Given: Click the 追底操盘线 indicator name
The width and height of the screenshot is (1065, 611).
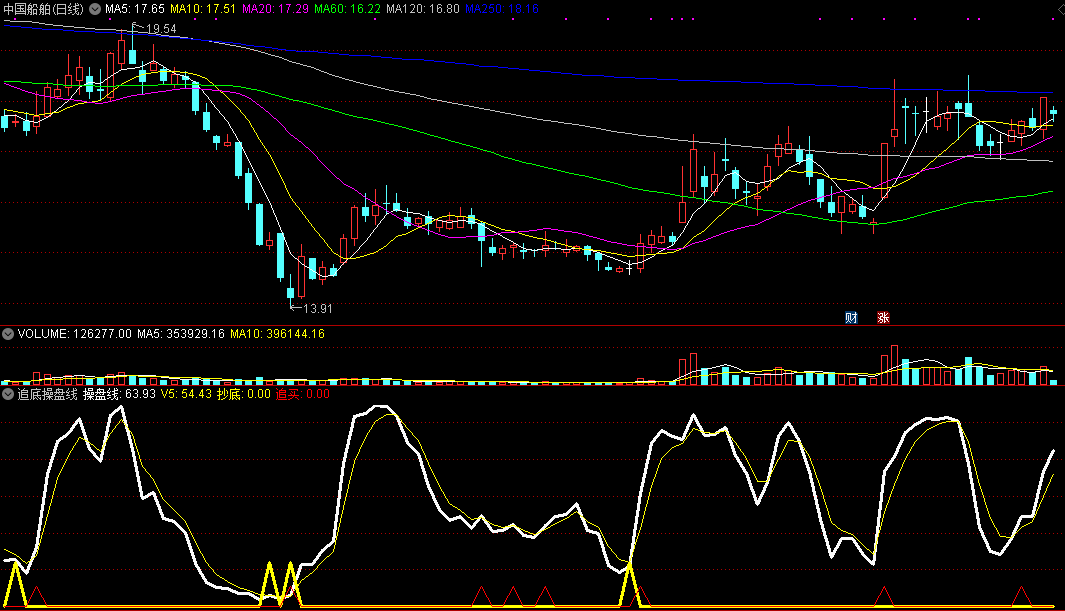Looking at the screenshot, I should pos(48,394).
